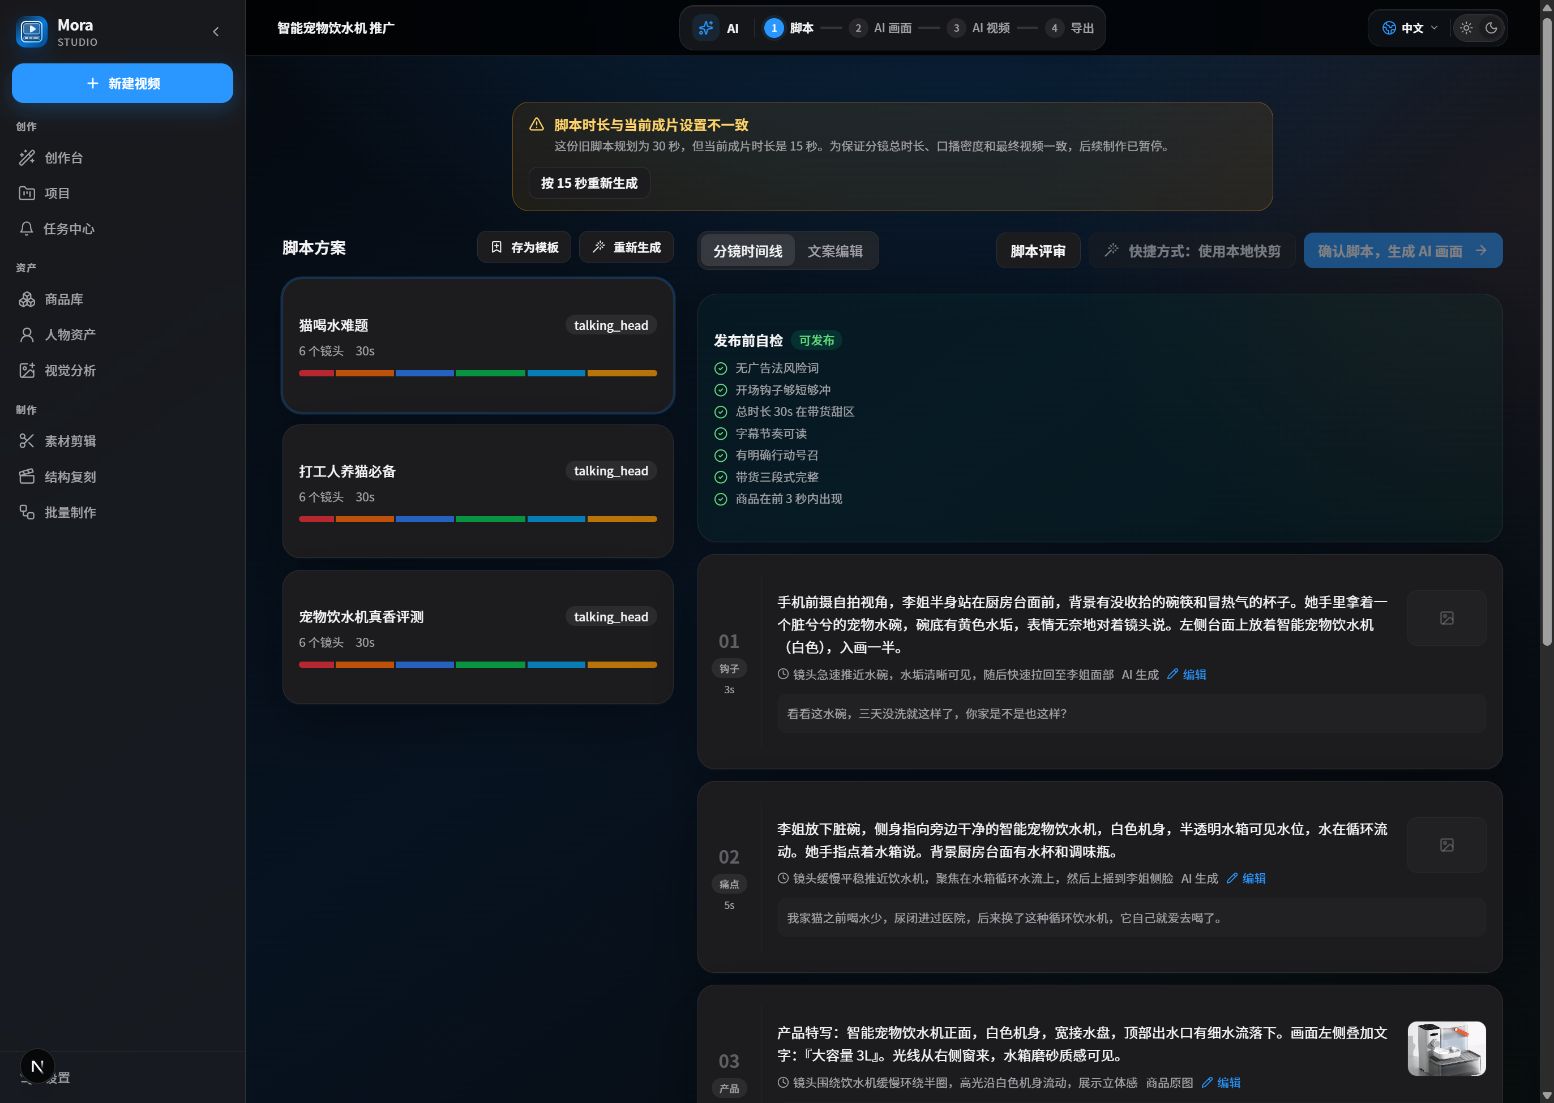Select the 分镜时间线 tab

[748, 251]
